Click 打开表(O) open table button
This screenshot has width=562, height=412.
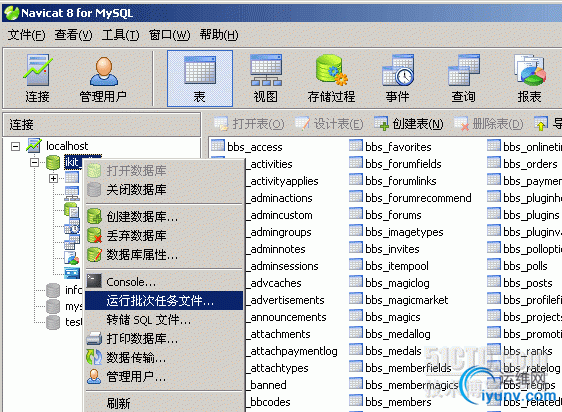pyautogui.click(x=249, y=124)
